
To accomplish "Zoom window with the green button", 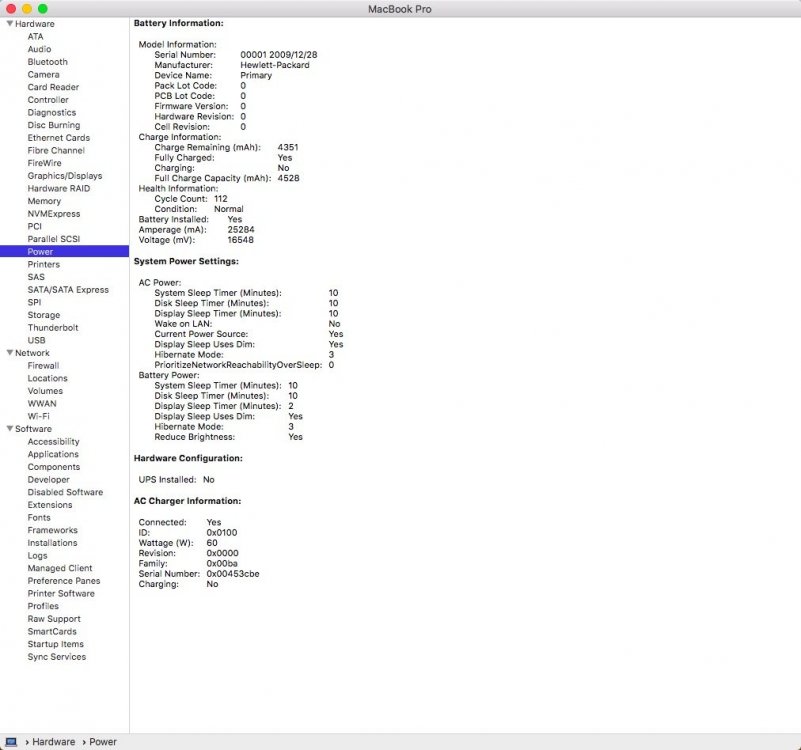I will click(x=42, y=9).
